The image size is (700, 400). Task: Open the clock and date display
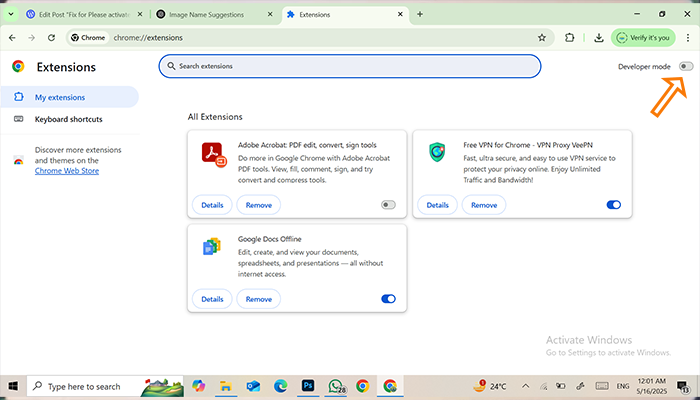[654, 386]
